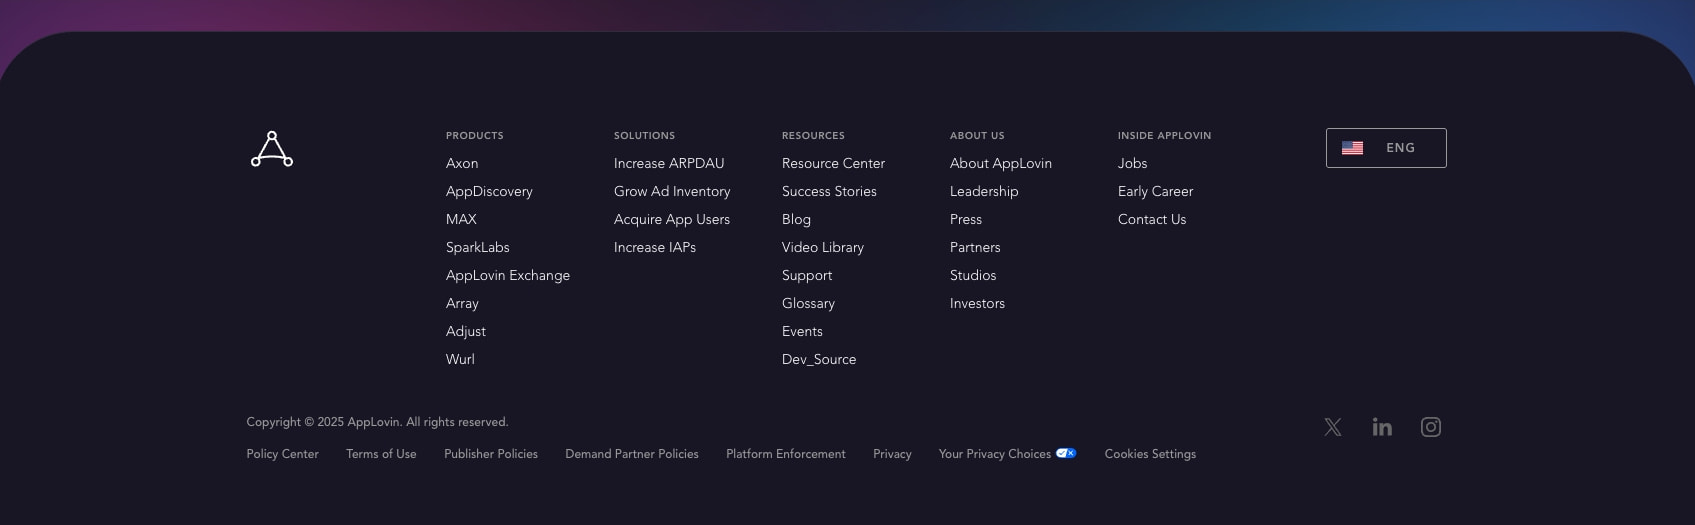Open Increase ARPDAU solution
The height and width of the screenshot is (525, 1695).
669,163
